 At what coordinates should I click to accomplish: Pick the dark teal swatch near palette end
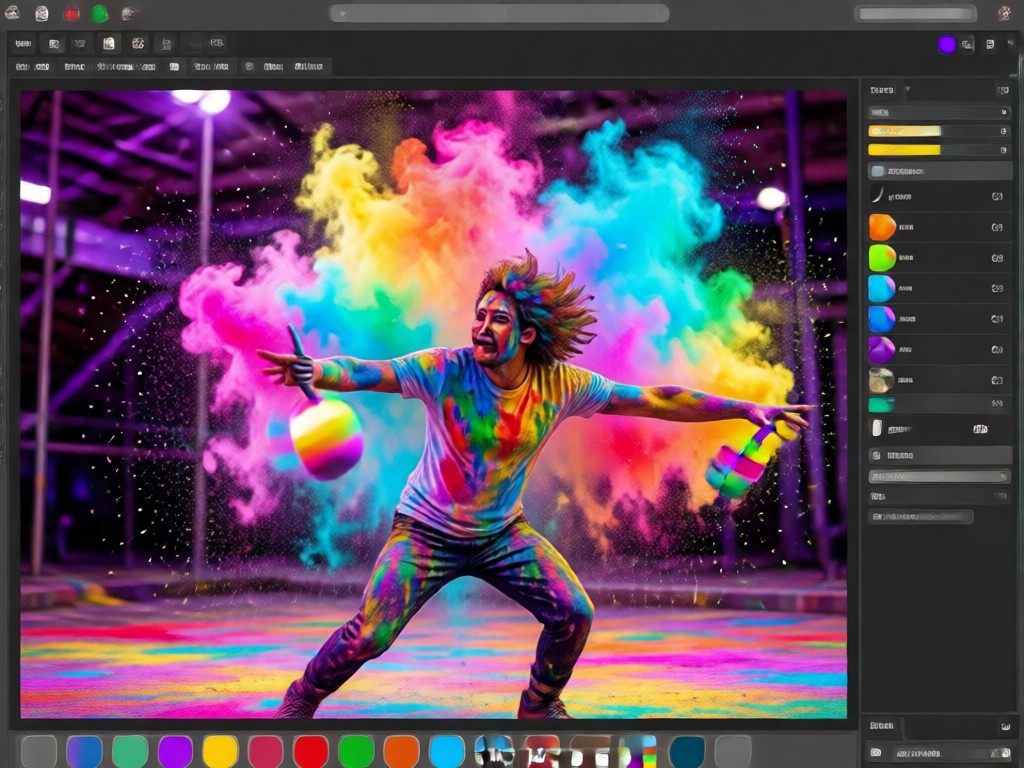(687, 751)
